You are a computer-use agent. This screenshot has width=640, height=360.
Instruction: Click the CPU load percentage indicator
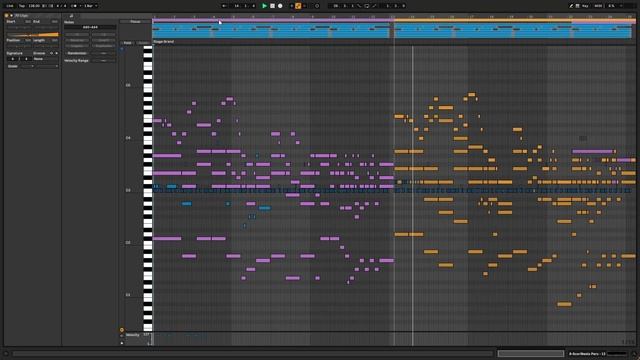point(611,6)
